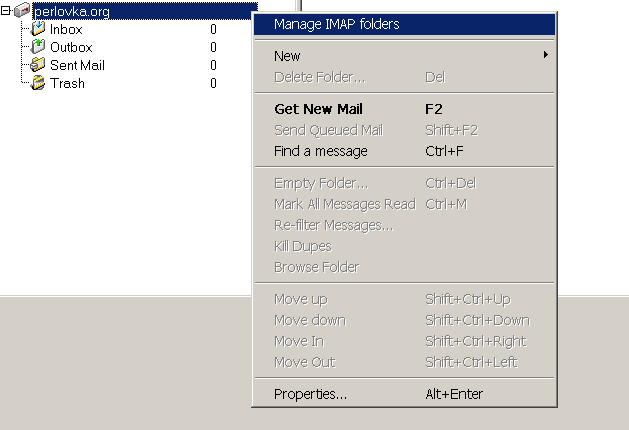Select the Trash folder label
This screenshot has height=430, width=629.
[x=67, y=83]
